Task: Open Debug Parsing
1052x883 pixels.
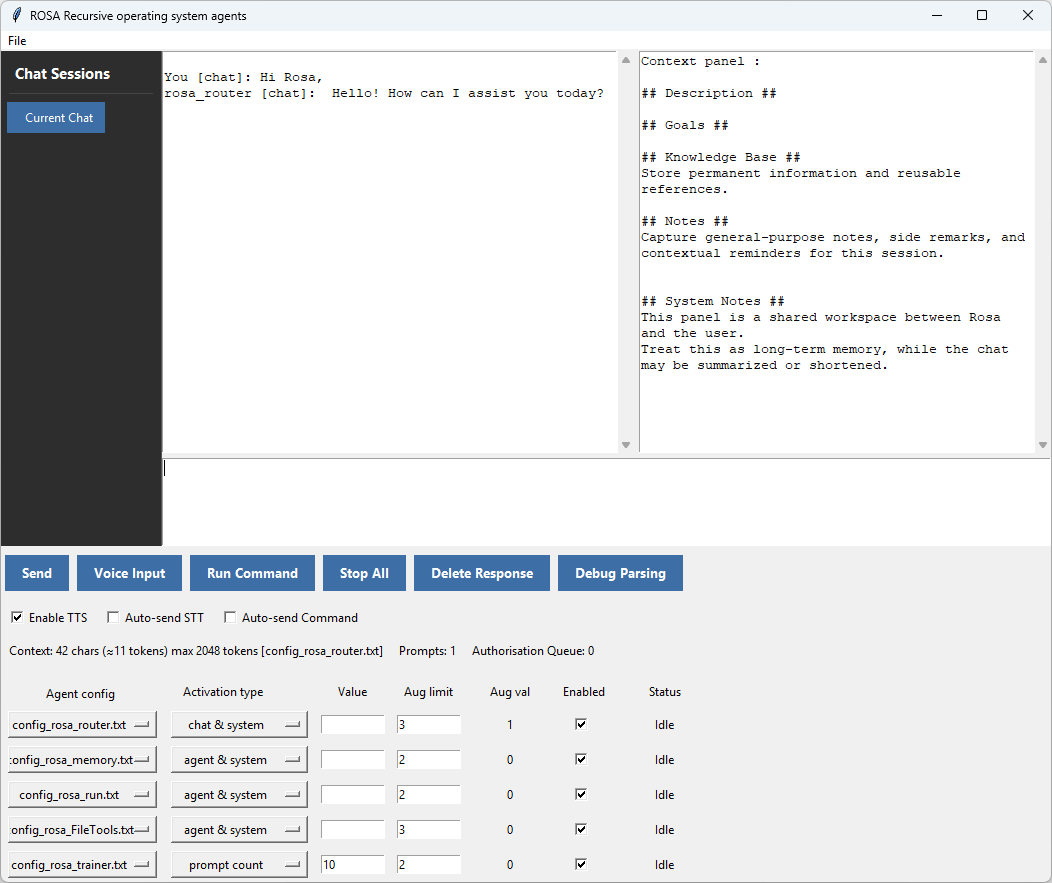Action: pyautogui.click(x=620, y=573)
